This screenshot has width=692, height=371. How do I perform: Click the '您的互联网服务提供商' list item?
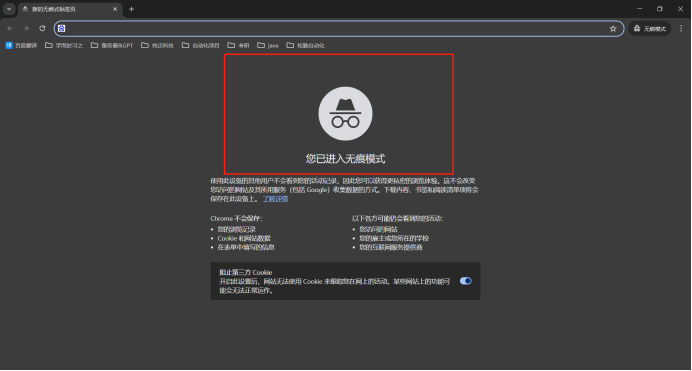391,247
